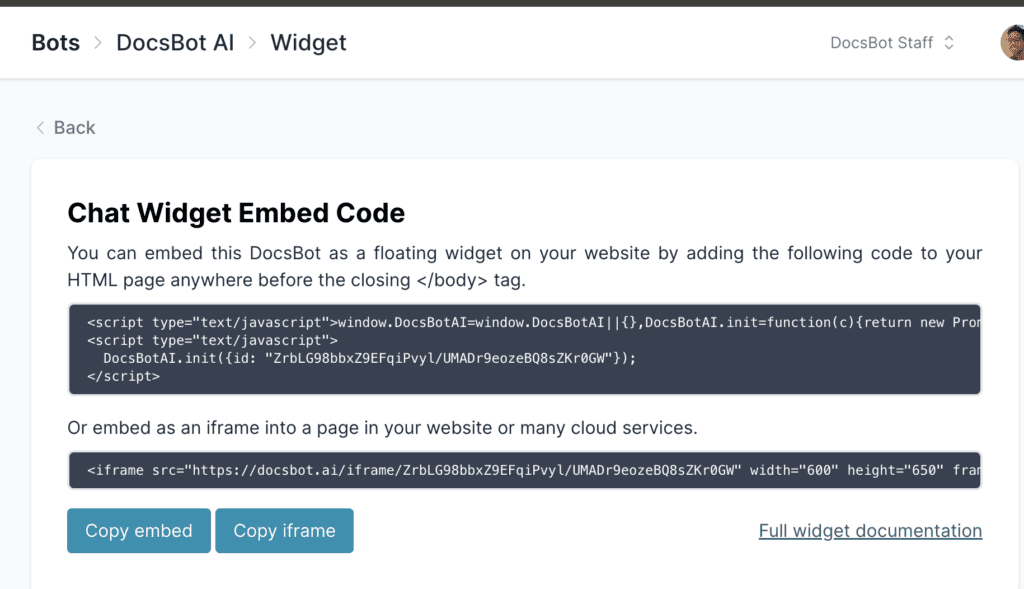This screenshot has width=1024, height=589.
Task: Click the chevron separator before Widget
Action: click(252, 43)
